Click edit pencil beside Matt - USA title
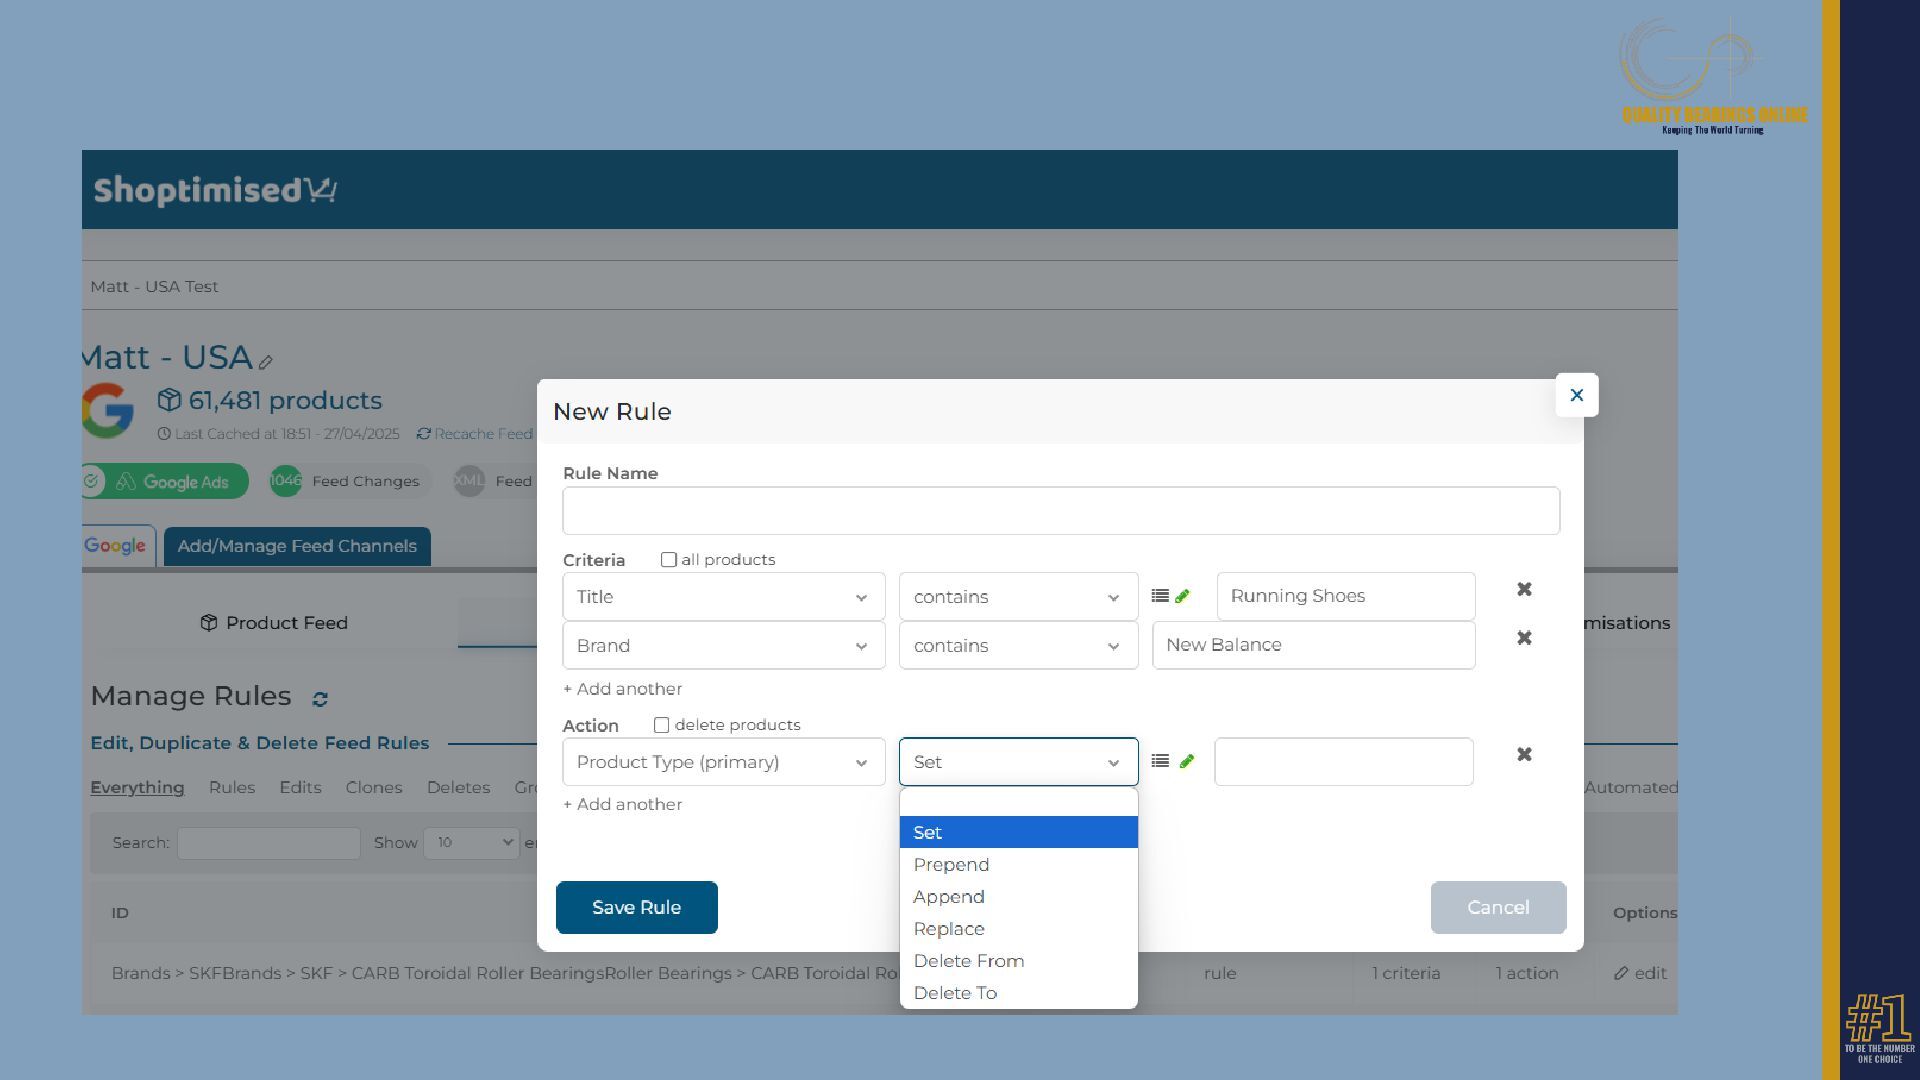 (266, 362)
